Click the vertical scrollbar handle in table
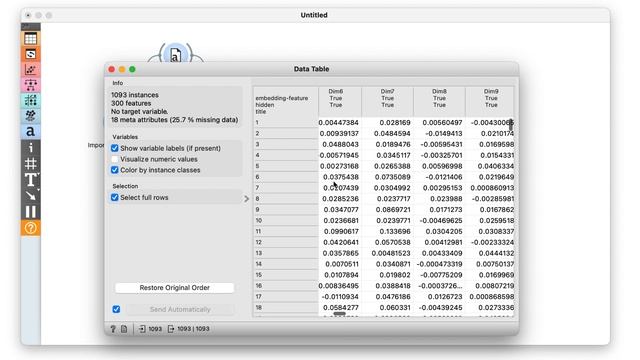The height and width of the screenshot is (360, 640). (511, 124)
